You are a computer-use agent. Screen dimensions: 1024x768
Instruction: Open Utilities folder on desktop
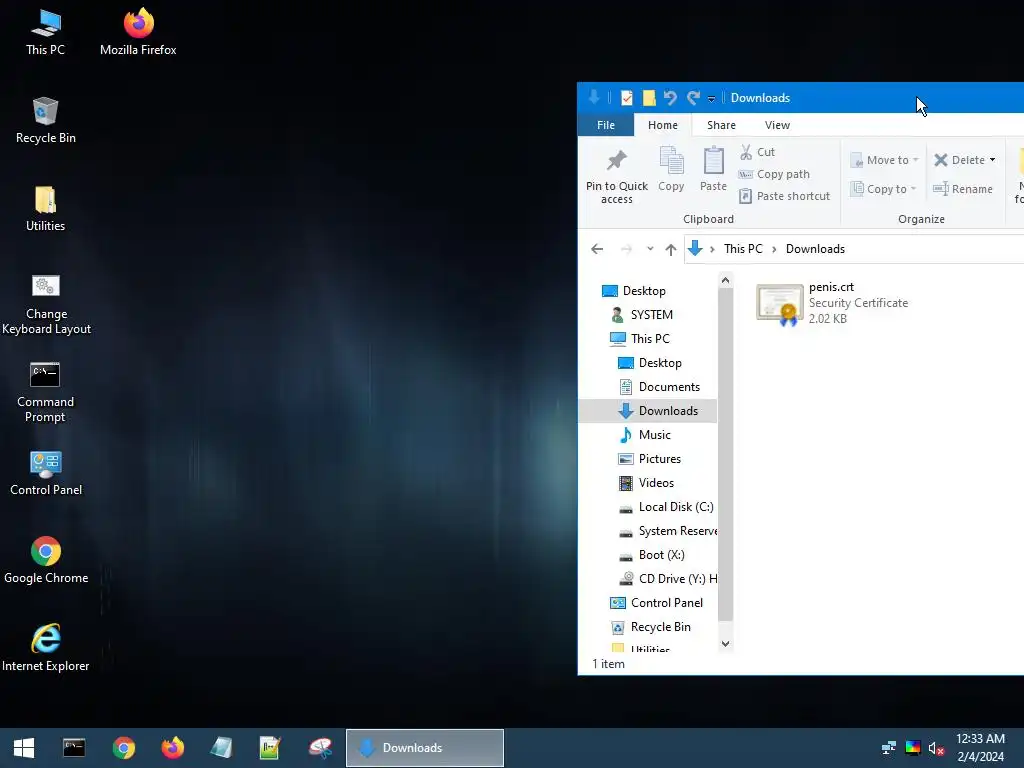click(x=45, y=209)
